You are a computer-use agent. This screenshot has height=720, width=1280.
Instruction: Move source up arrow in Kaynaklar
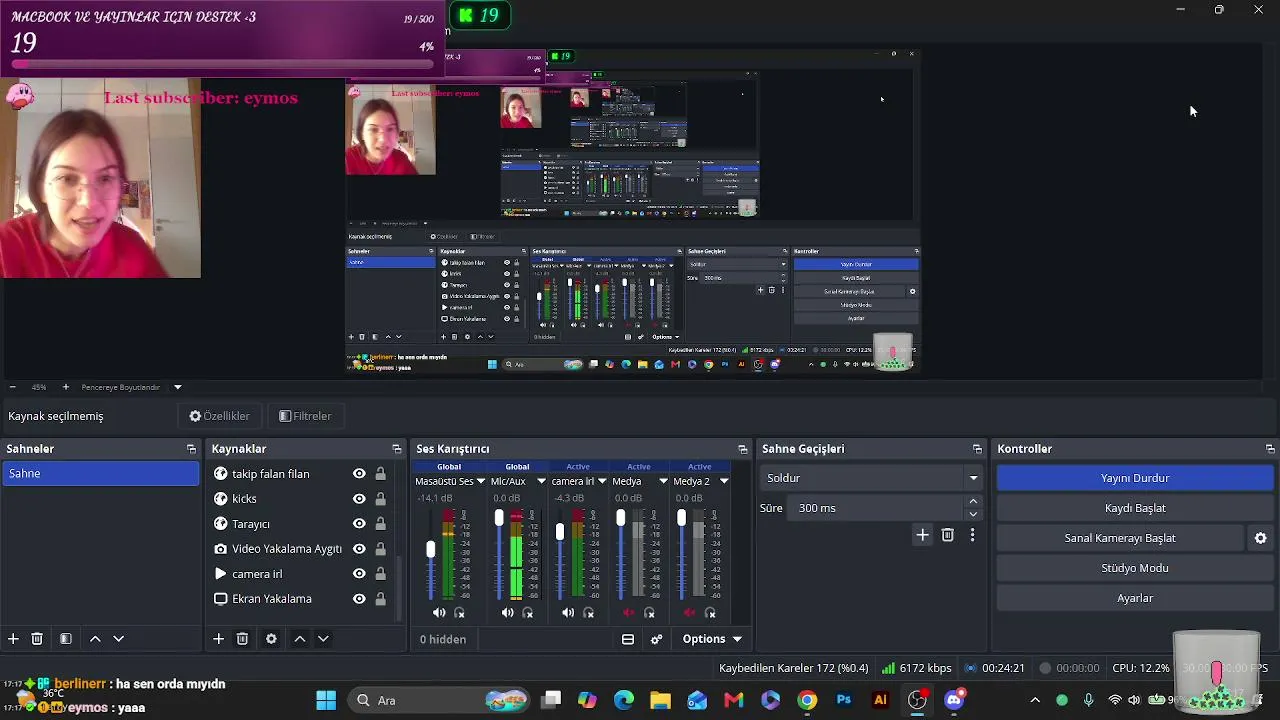pyautogui.click(x=299, y=639)
